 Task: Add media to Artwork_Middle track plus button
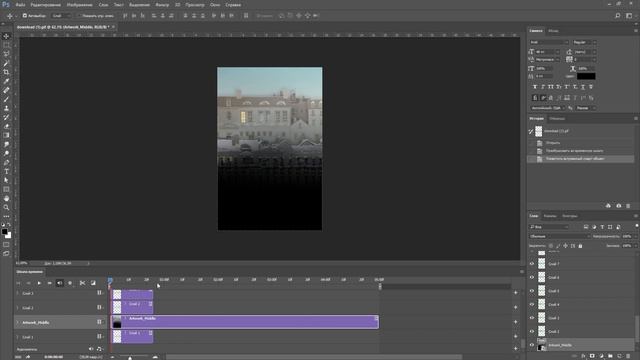[516, 322]
